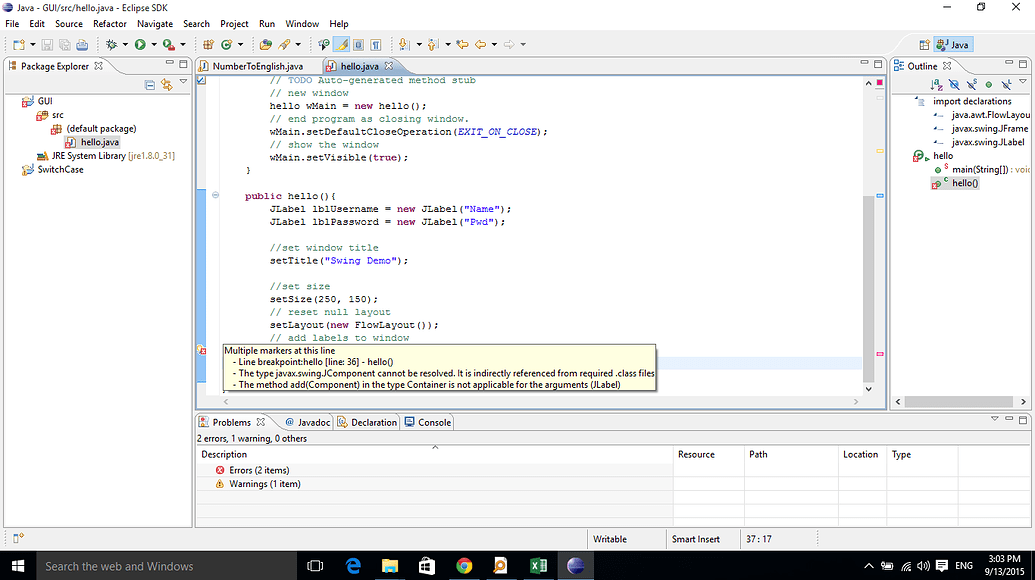Switch to the NumberToEnglish.java editor tab

click(x=256, y=66)
